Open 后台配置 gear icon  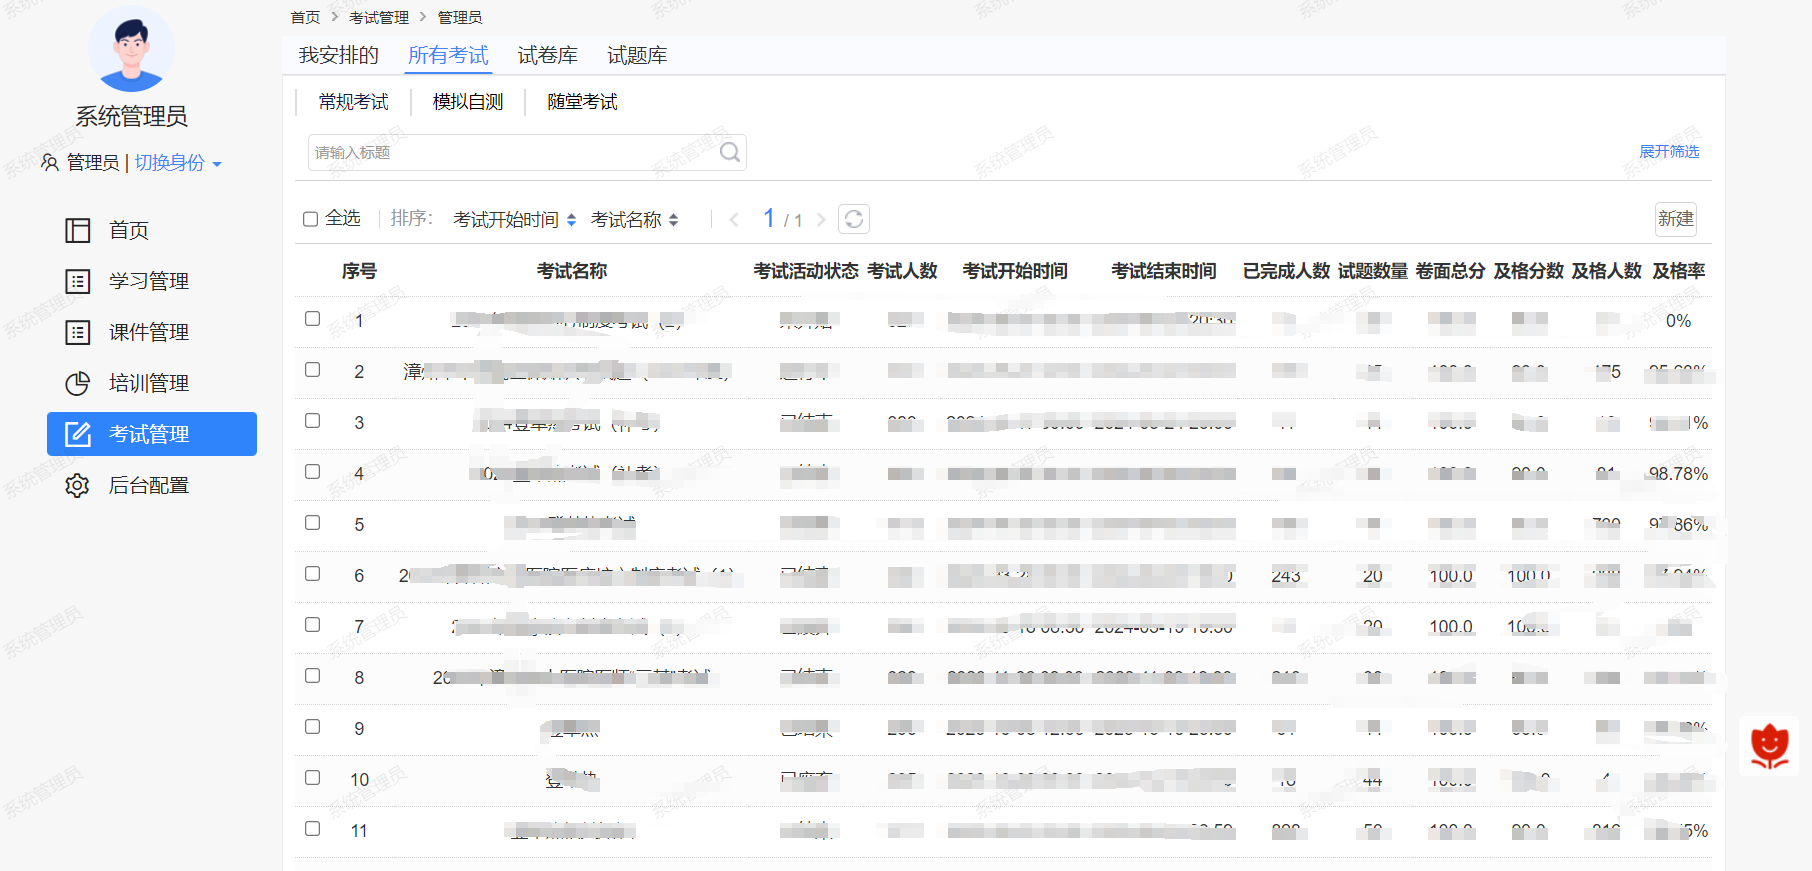pyautogui.click(x=78, y=486)
